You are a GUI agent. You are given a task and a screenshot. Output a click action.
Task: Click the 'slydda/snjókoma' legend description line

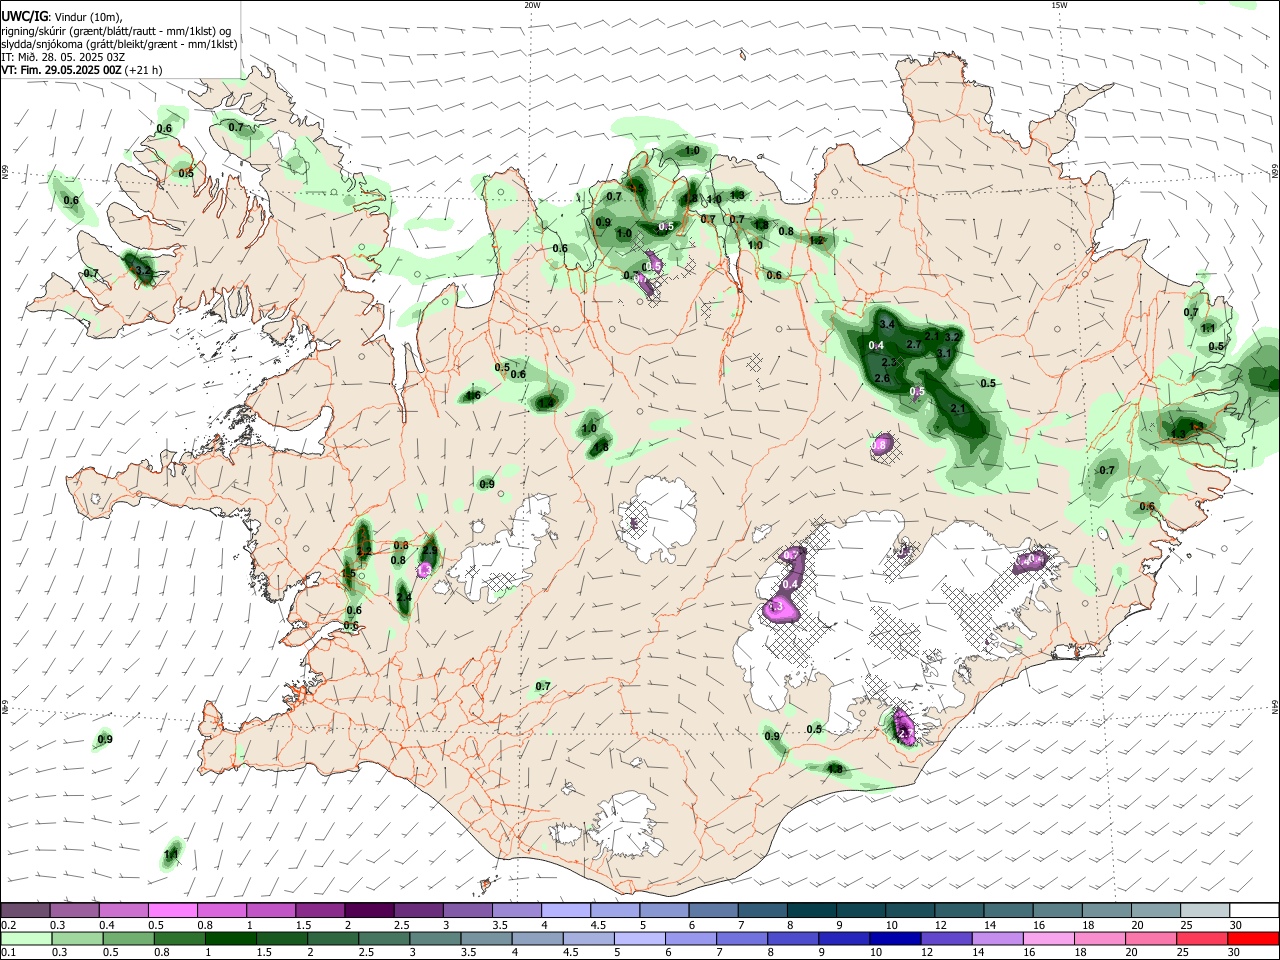(x=119, y=44)
